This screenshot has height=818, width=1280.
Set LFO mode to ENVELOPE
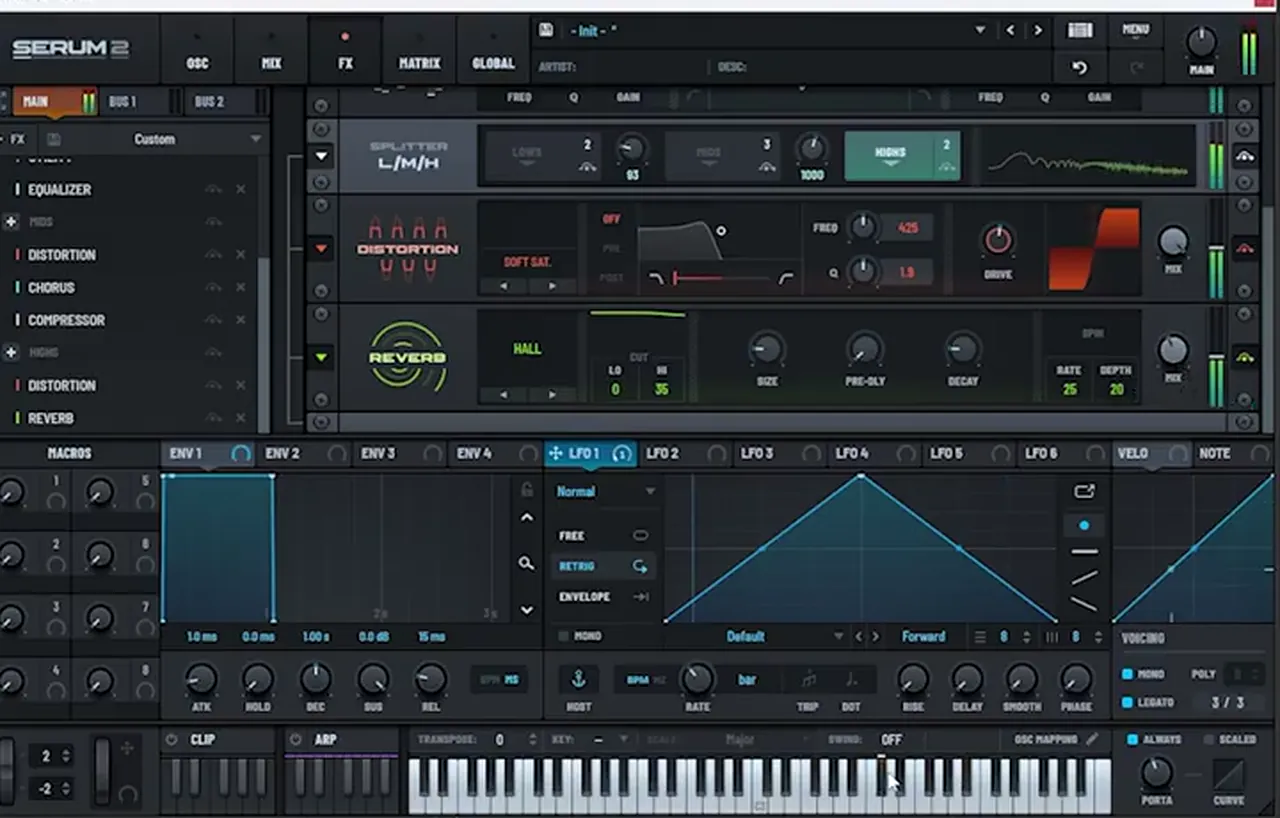(x=604, y=597)
